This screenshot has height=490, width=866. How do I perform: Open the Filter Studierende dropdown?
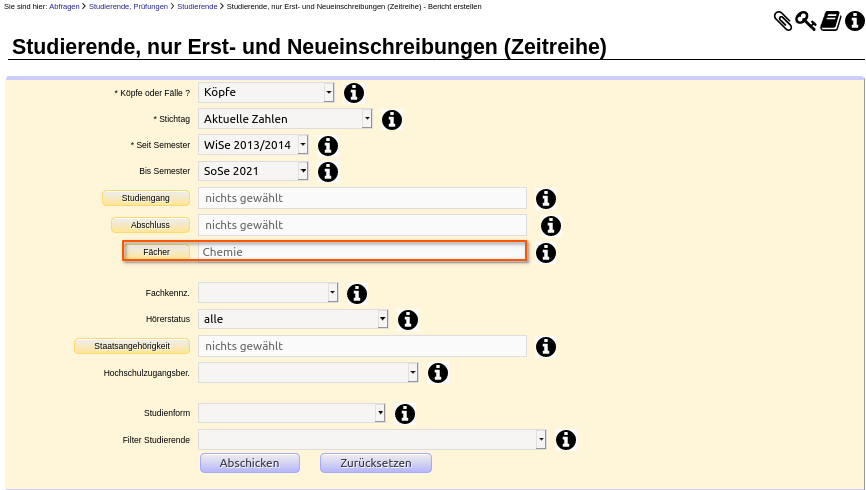coord(372,440)
